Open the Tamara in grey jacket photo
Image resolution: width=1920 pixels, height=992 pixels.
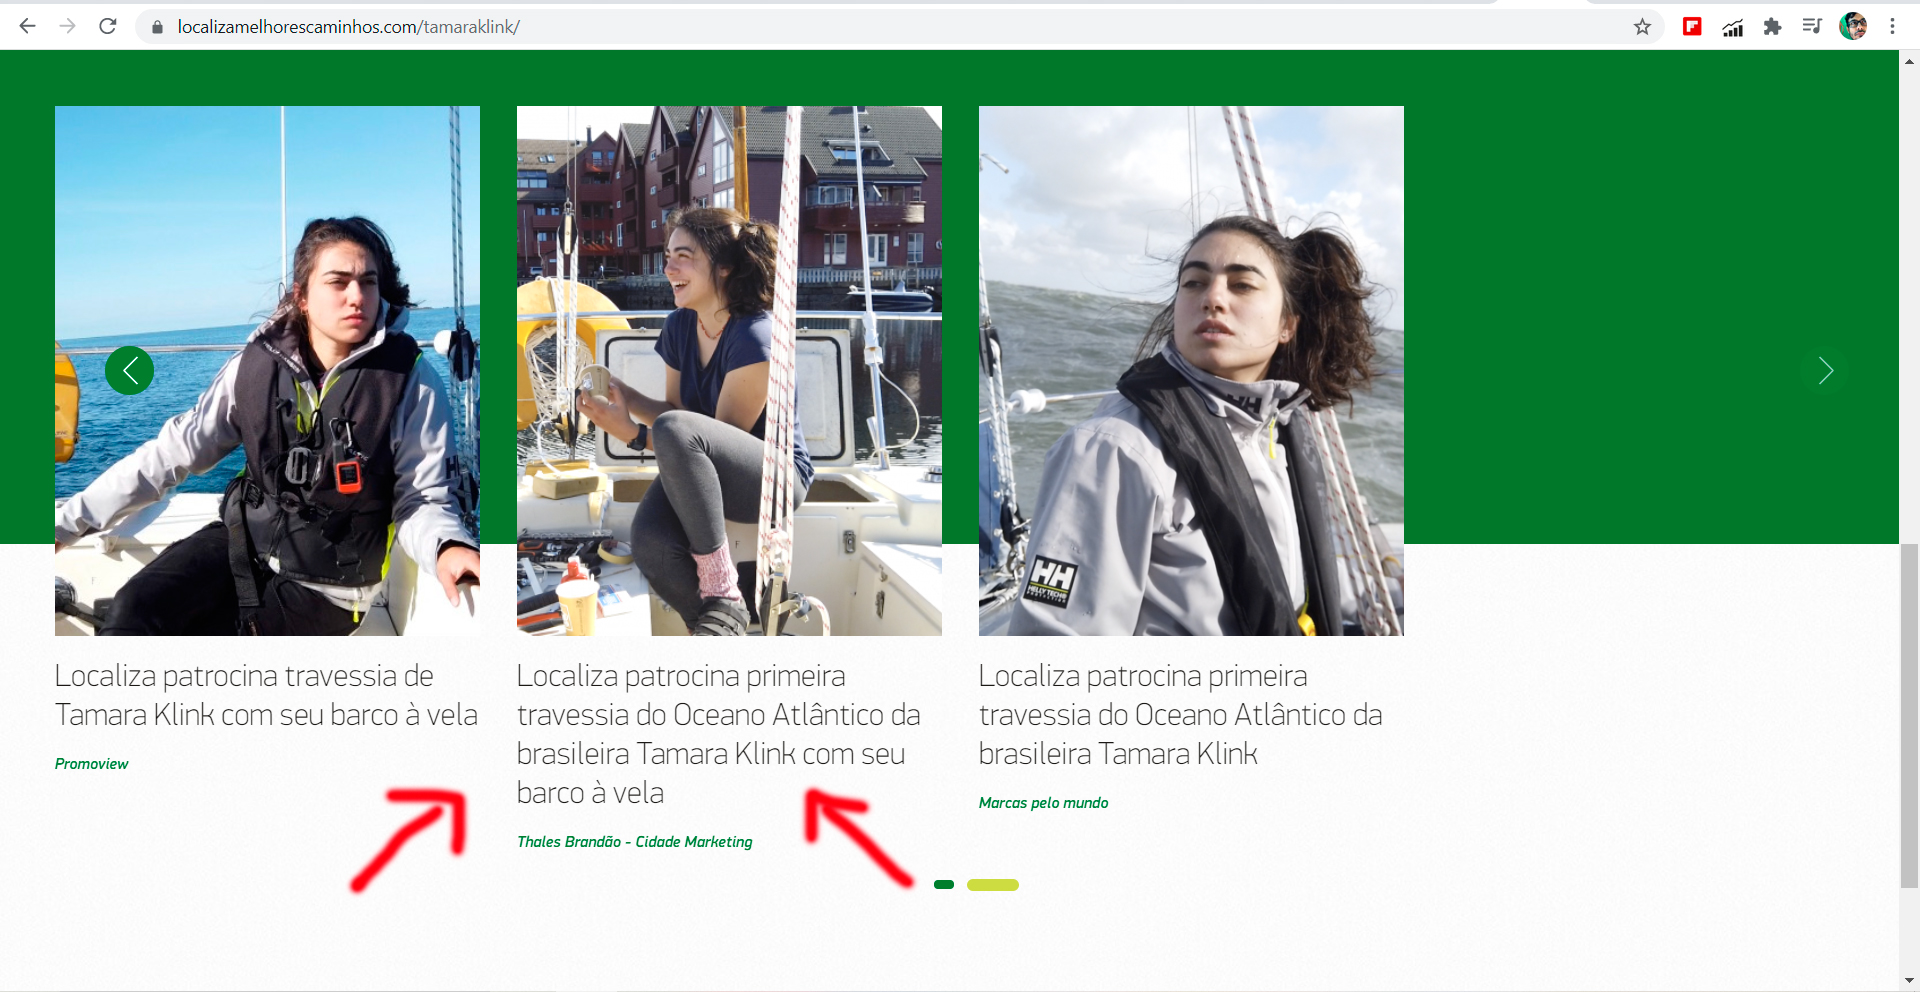pos(1191,371)
